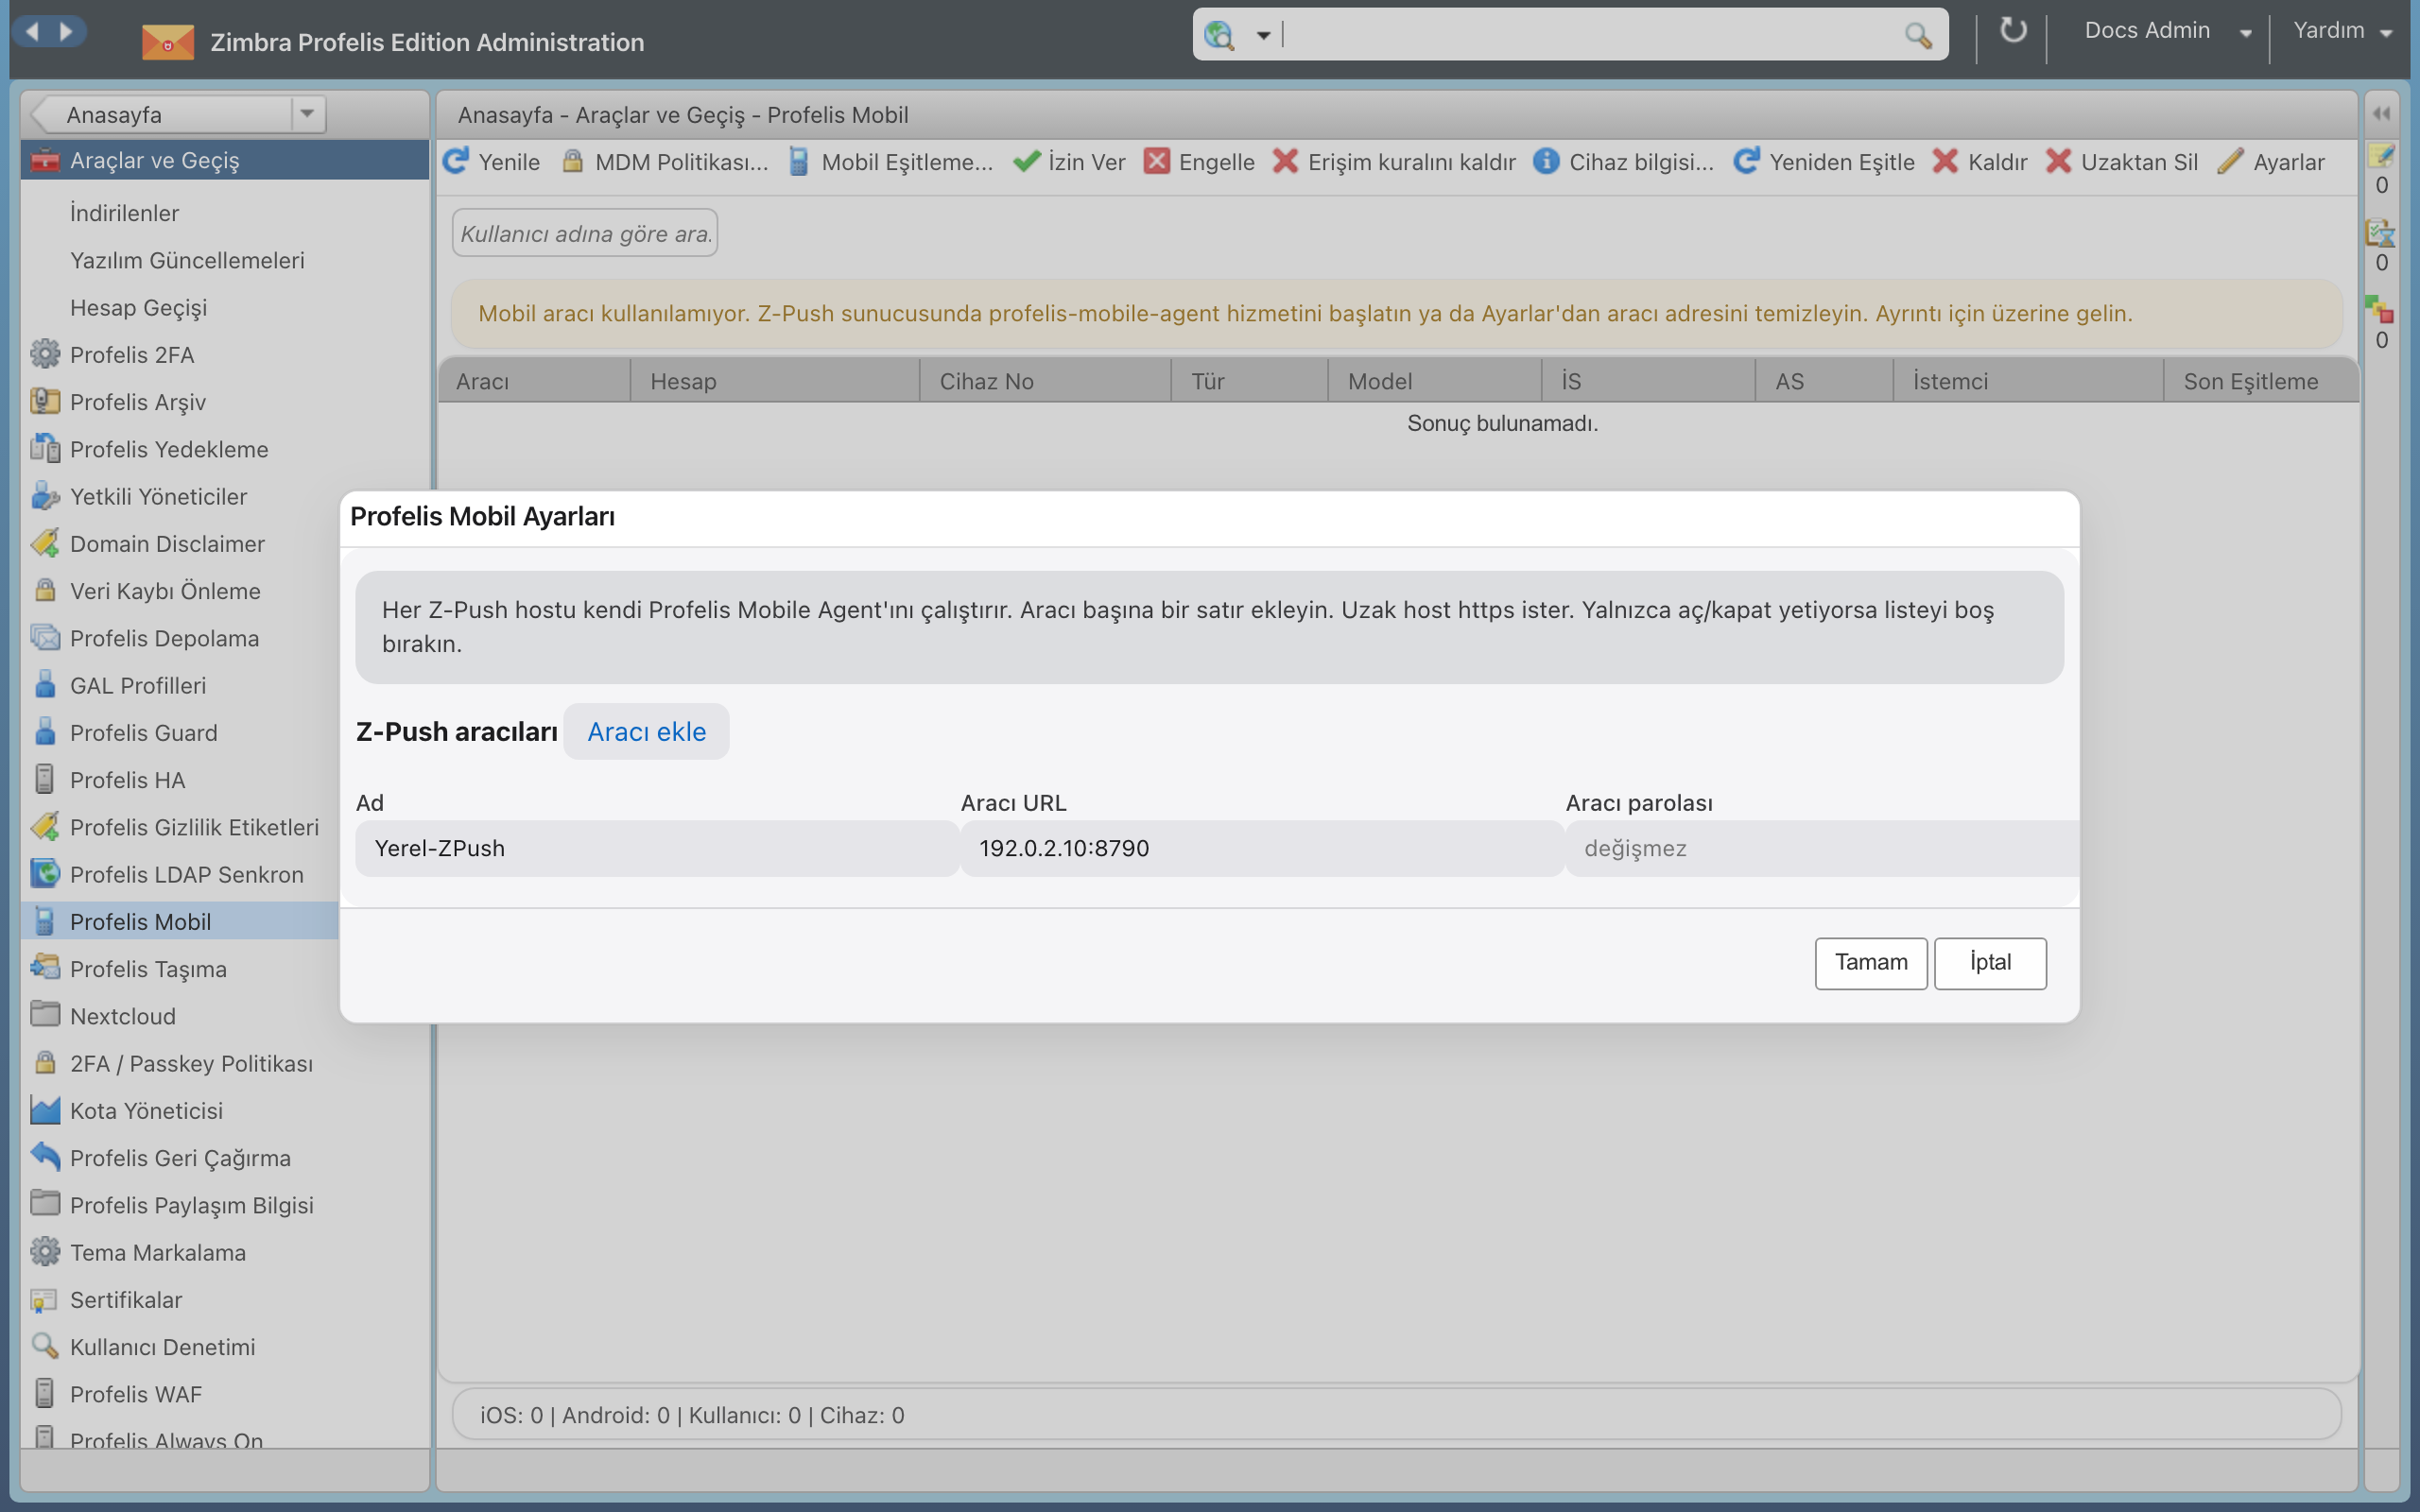Open MDM Politikası lock toolbar item
Viewport: 2420px width, 1512px height.
click(665, 162)
